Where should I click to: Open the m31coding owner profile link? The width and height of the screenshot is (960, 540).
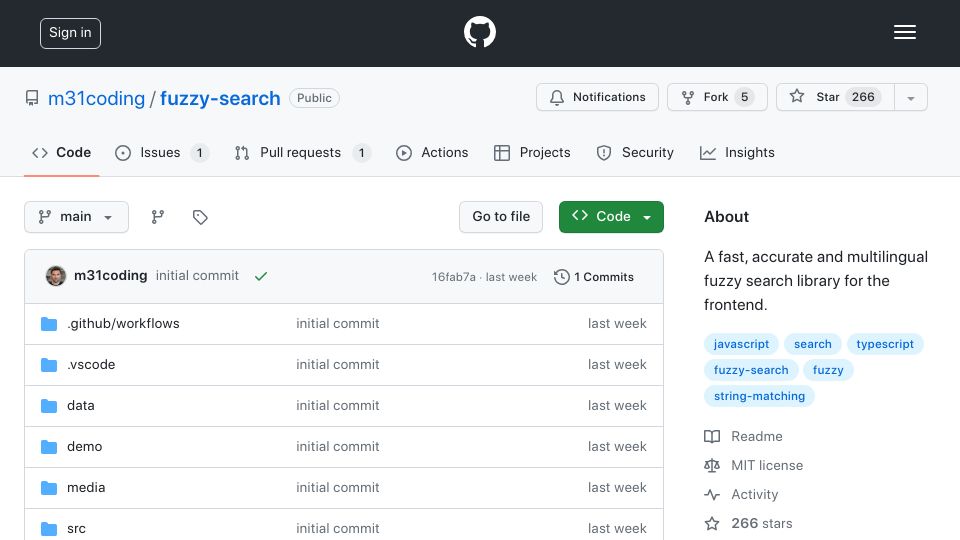(x=96, y=99)
